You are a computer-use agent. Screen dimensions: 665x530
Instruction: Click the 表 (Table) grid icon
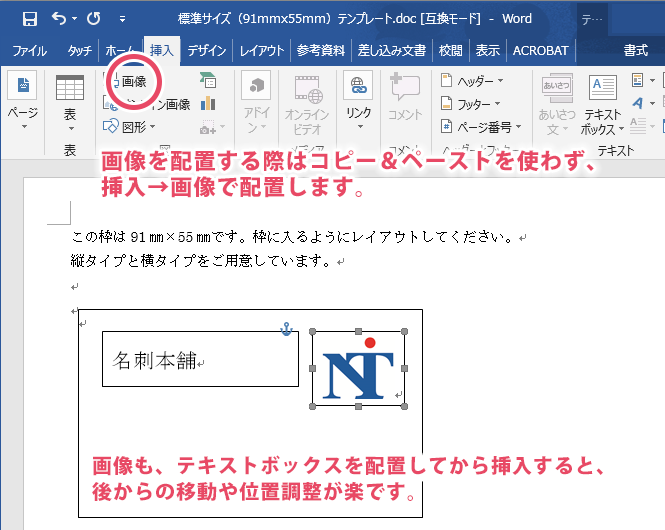70,87
